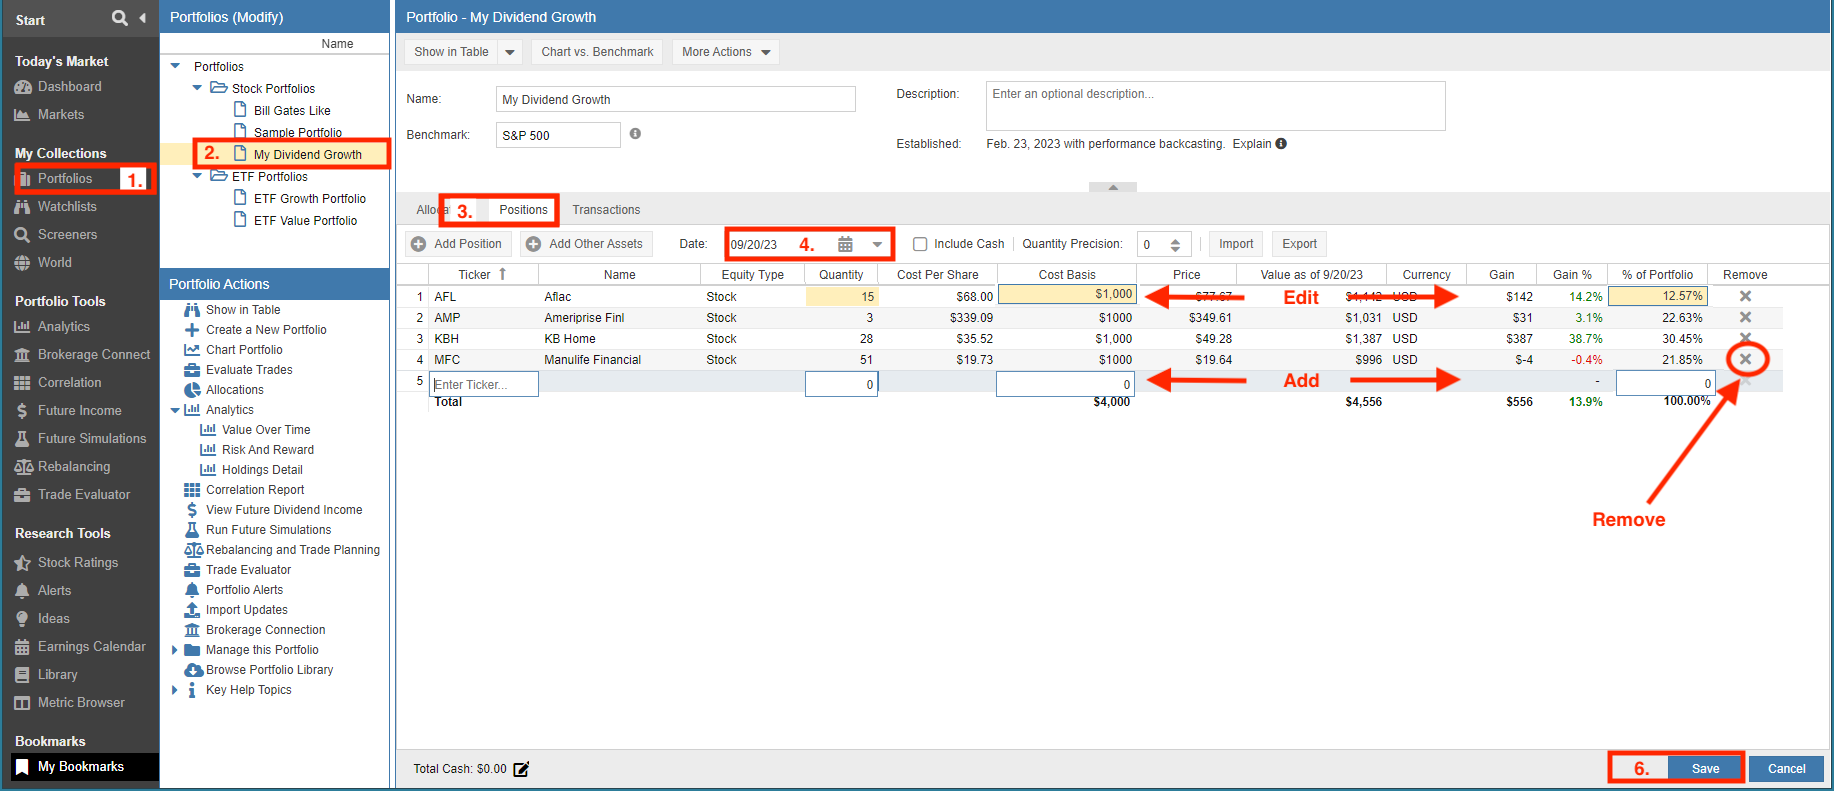Click the Description text area
Screen dimensions: 1834x791
click(1215, 106)
